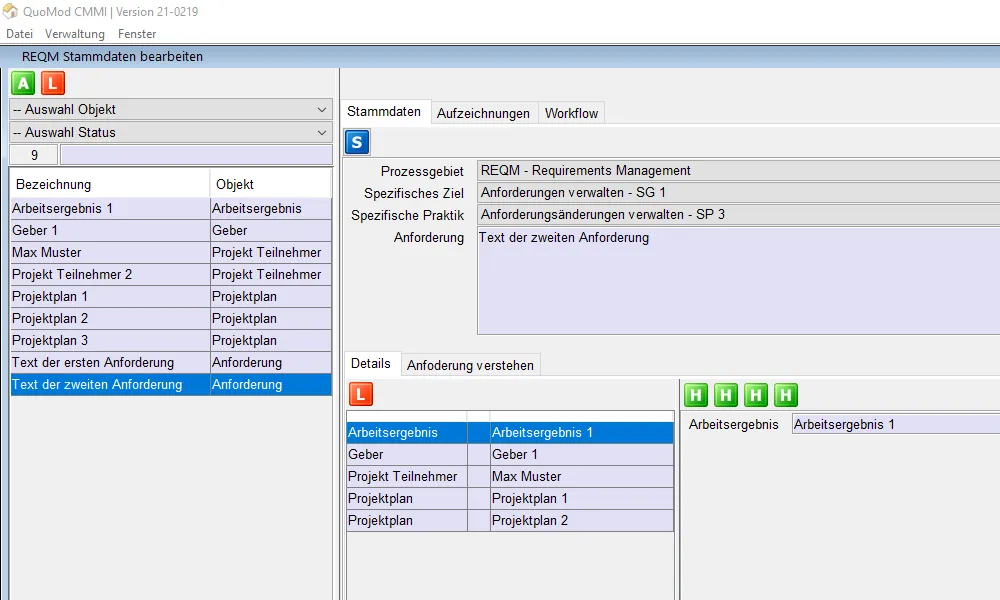This screenshot has width=1000, height=600.
Task: Open the Fenster menu
Action: coord(137,34)
